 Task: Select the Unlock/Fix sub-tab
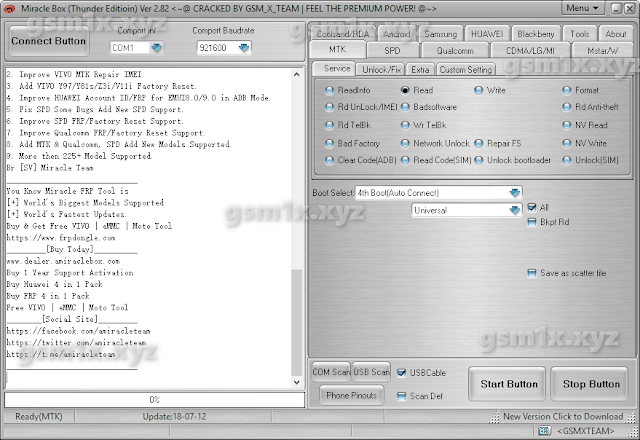coord(381,70)
